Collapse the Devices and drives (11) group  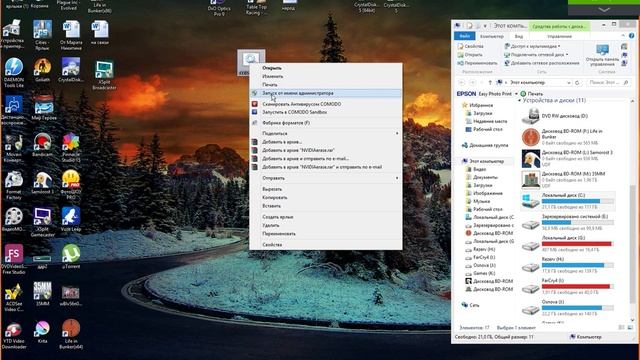point(519,100)
